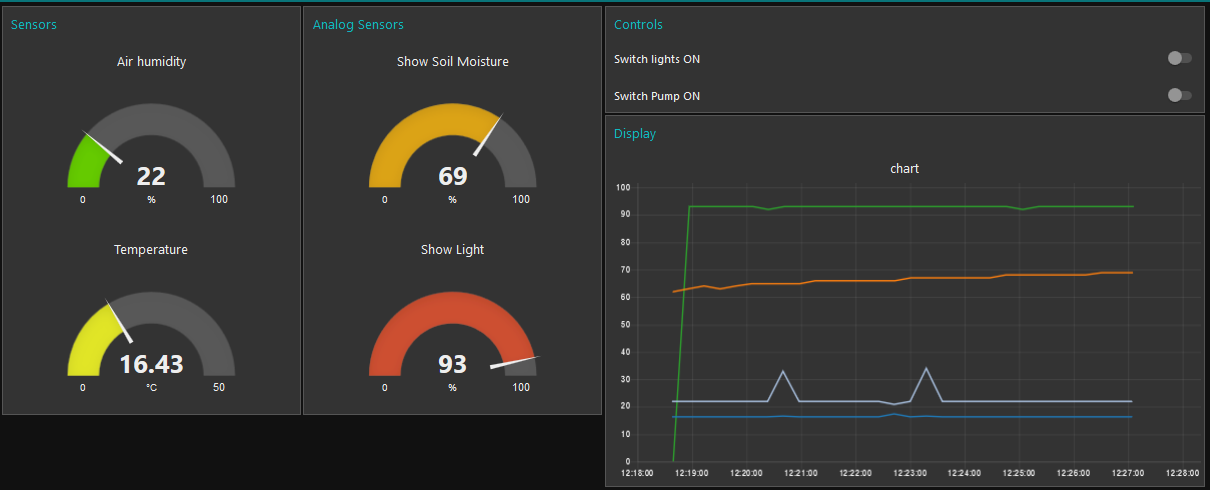Click the °C unit under Temperature gauge

click(x=151, y=387)
